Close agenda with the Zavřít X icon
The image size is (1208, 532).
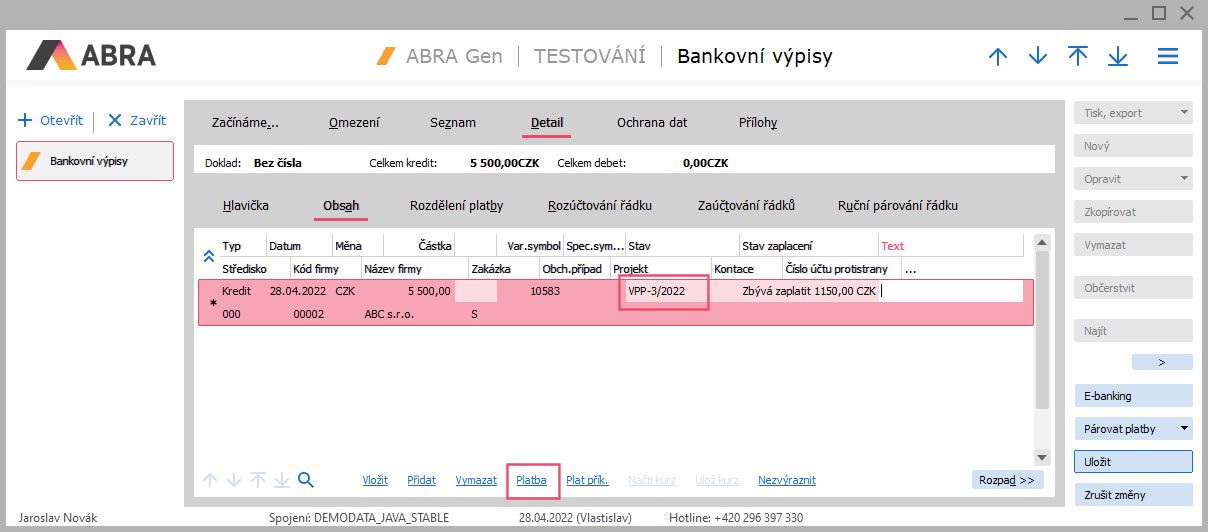(x=114, y=120)
